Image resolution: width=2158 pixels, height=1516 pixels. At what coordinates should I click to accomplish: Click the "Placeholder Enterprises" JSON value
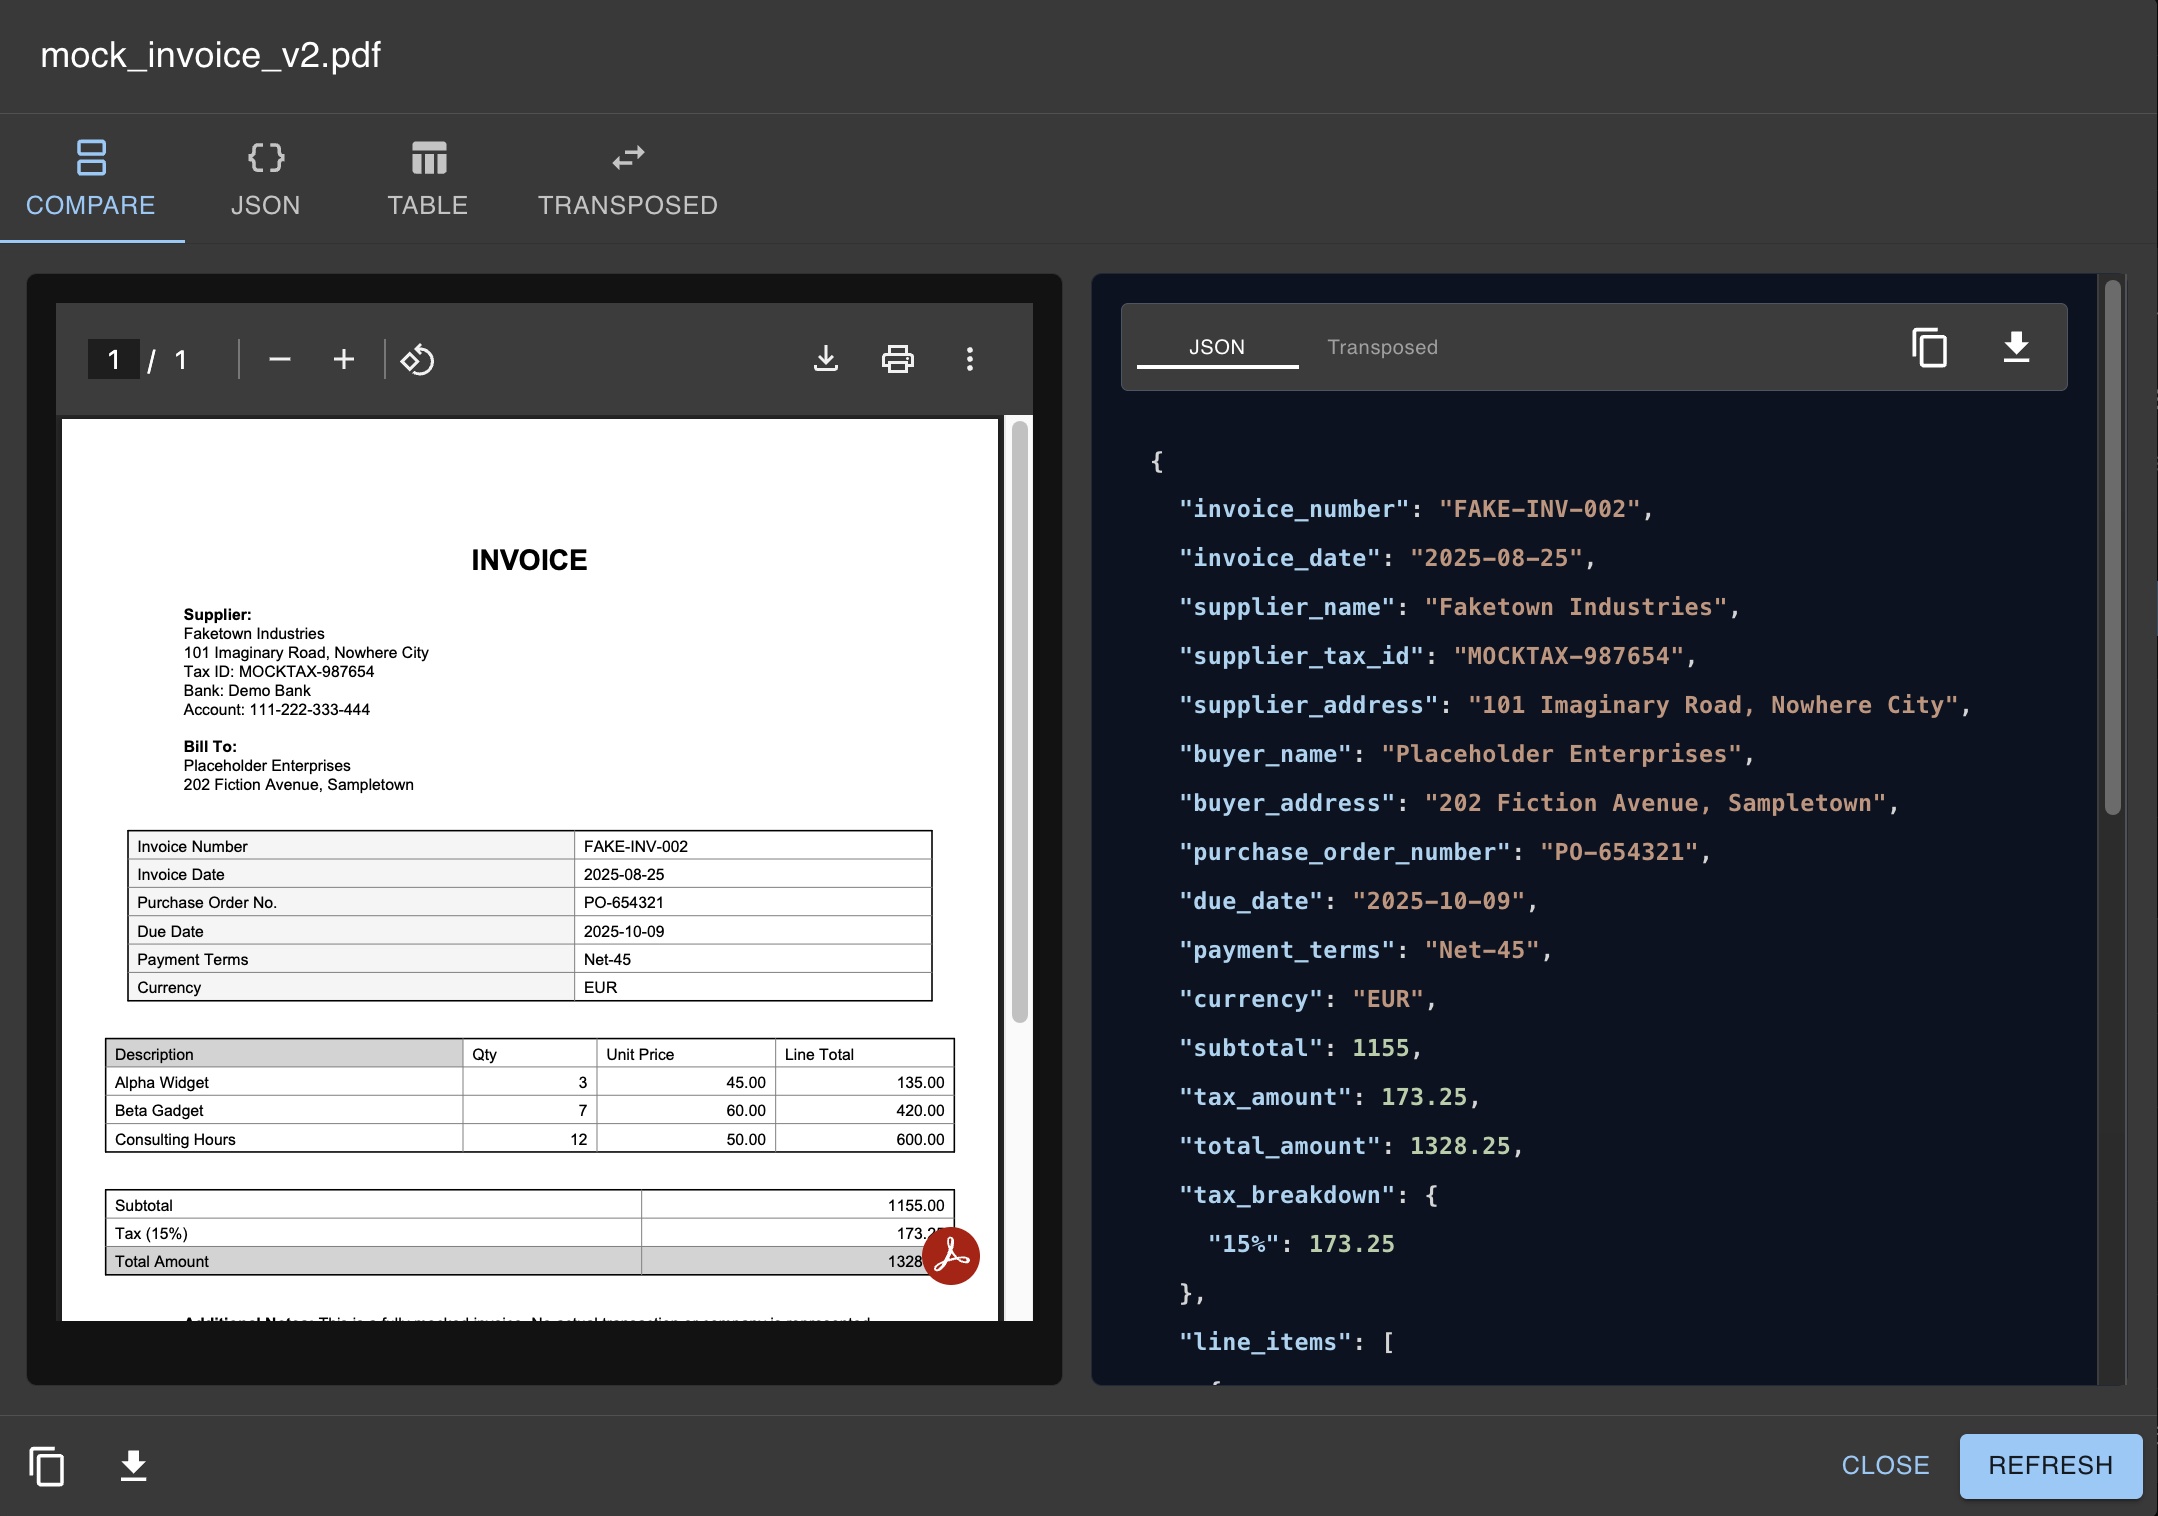click(1562, 754)
